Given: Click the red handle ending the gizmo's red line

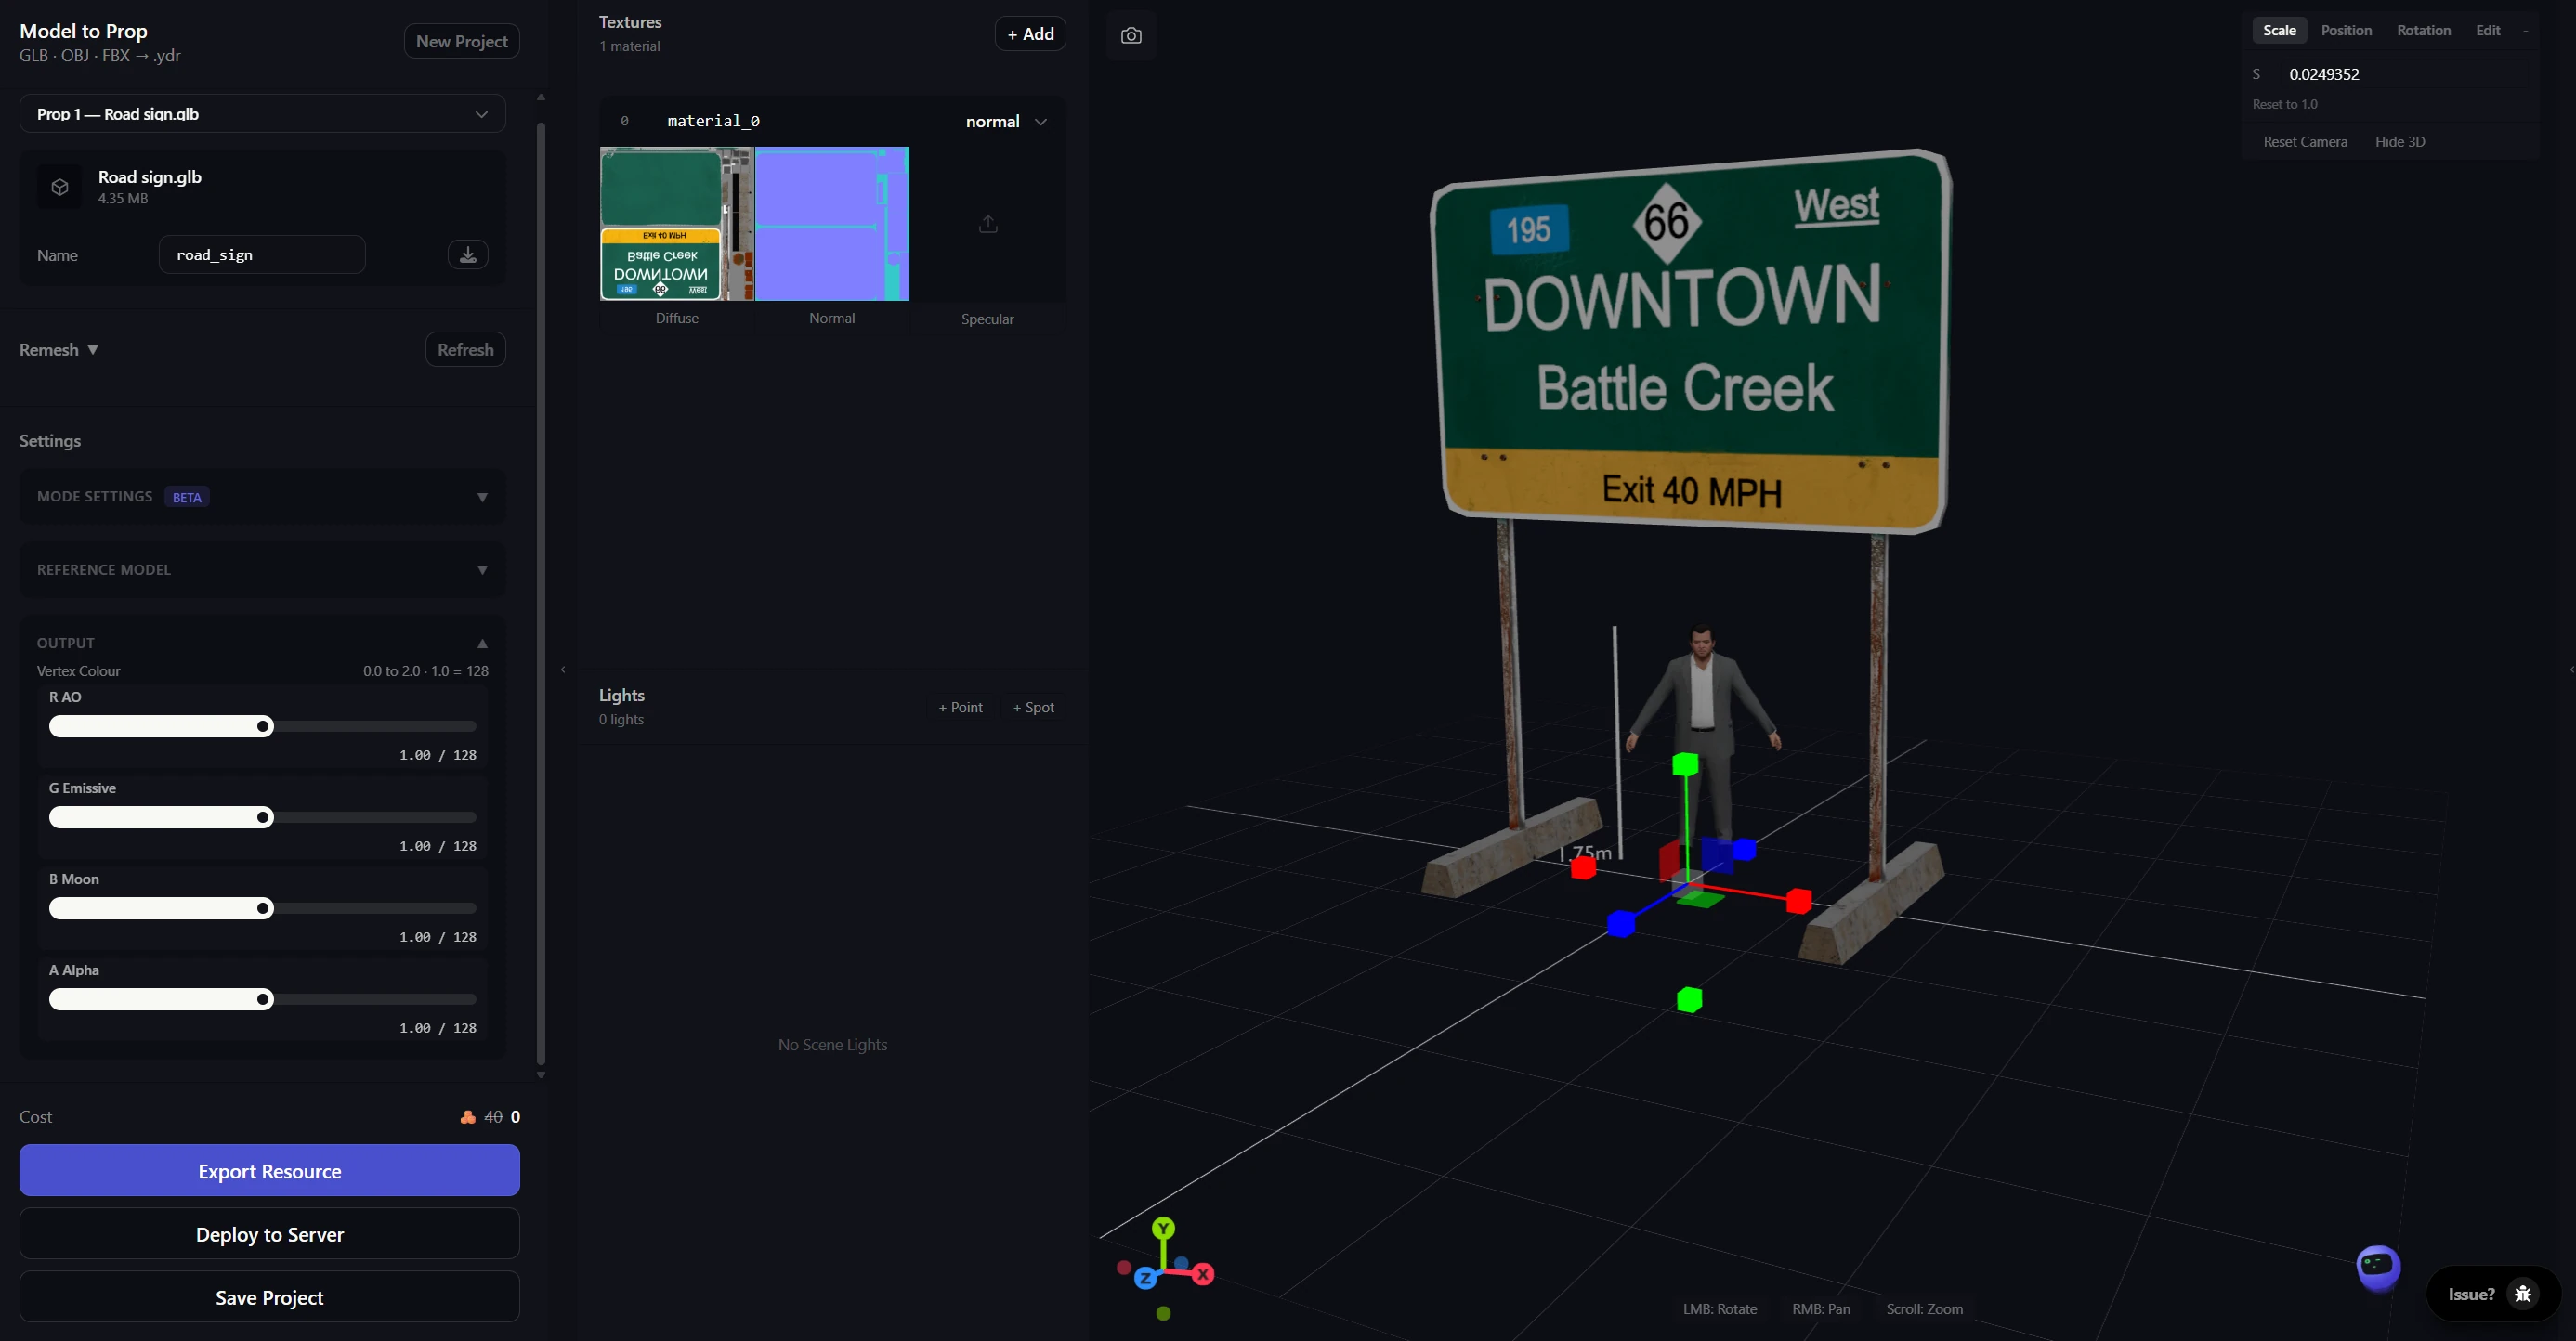Looking at the screenshot, I should (1798, 901).
